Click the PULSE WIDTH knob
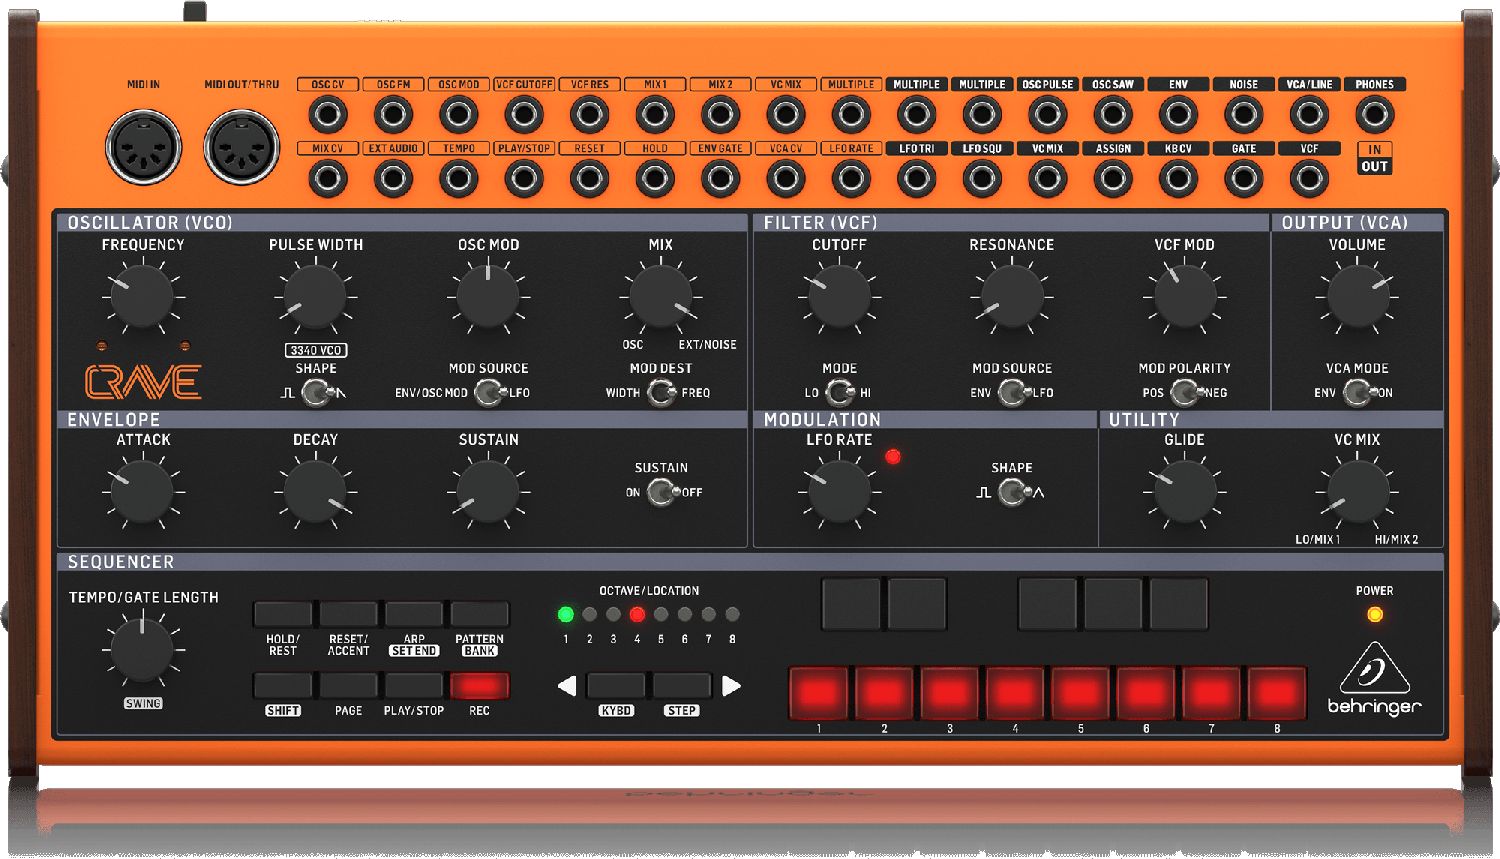Image resolution: width=1500 pixels, height=859 pixels. click(315, 297)
